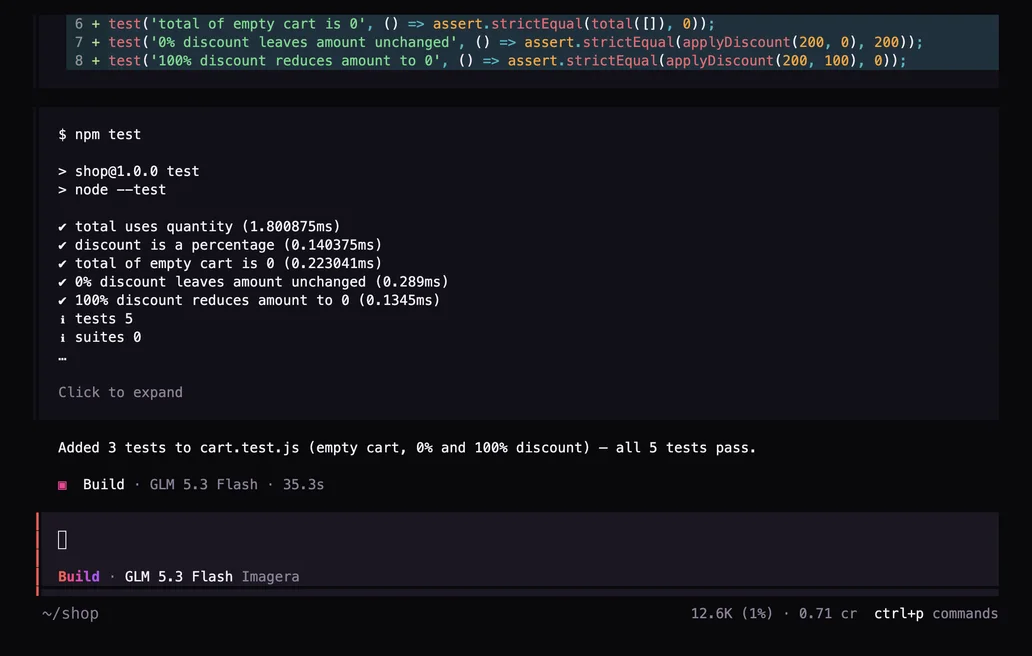Click diff line 6 adding the empty cart test

(532, 24)
